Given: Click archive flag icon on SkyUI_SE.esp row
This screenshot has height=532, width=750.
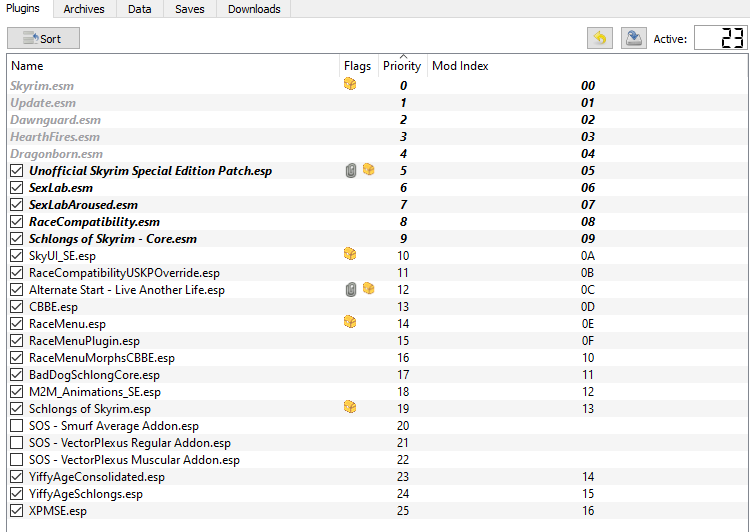Looking at the screenshot, I should pyautogui.click(x=350, y=254).
